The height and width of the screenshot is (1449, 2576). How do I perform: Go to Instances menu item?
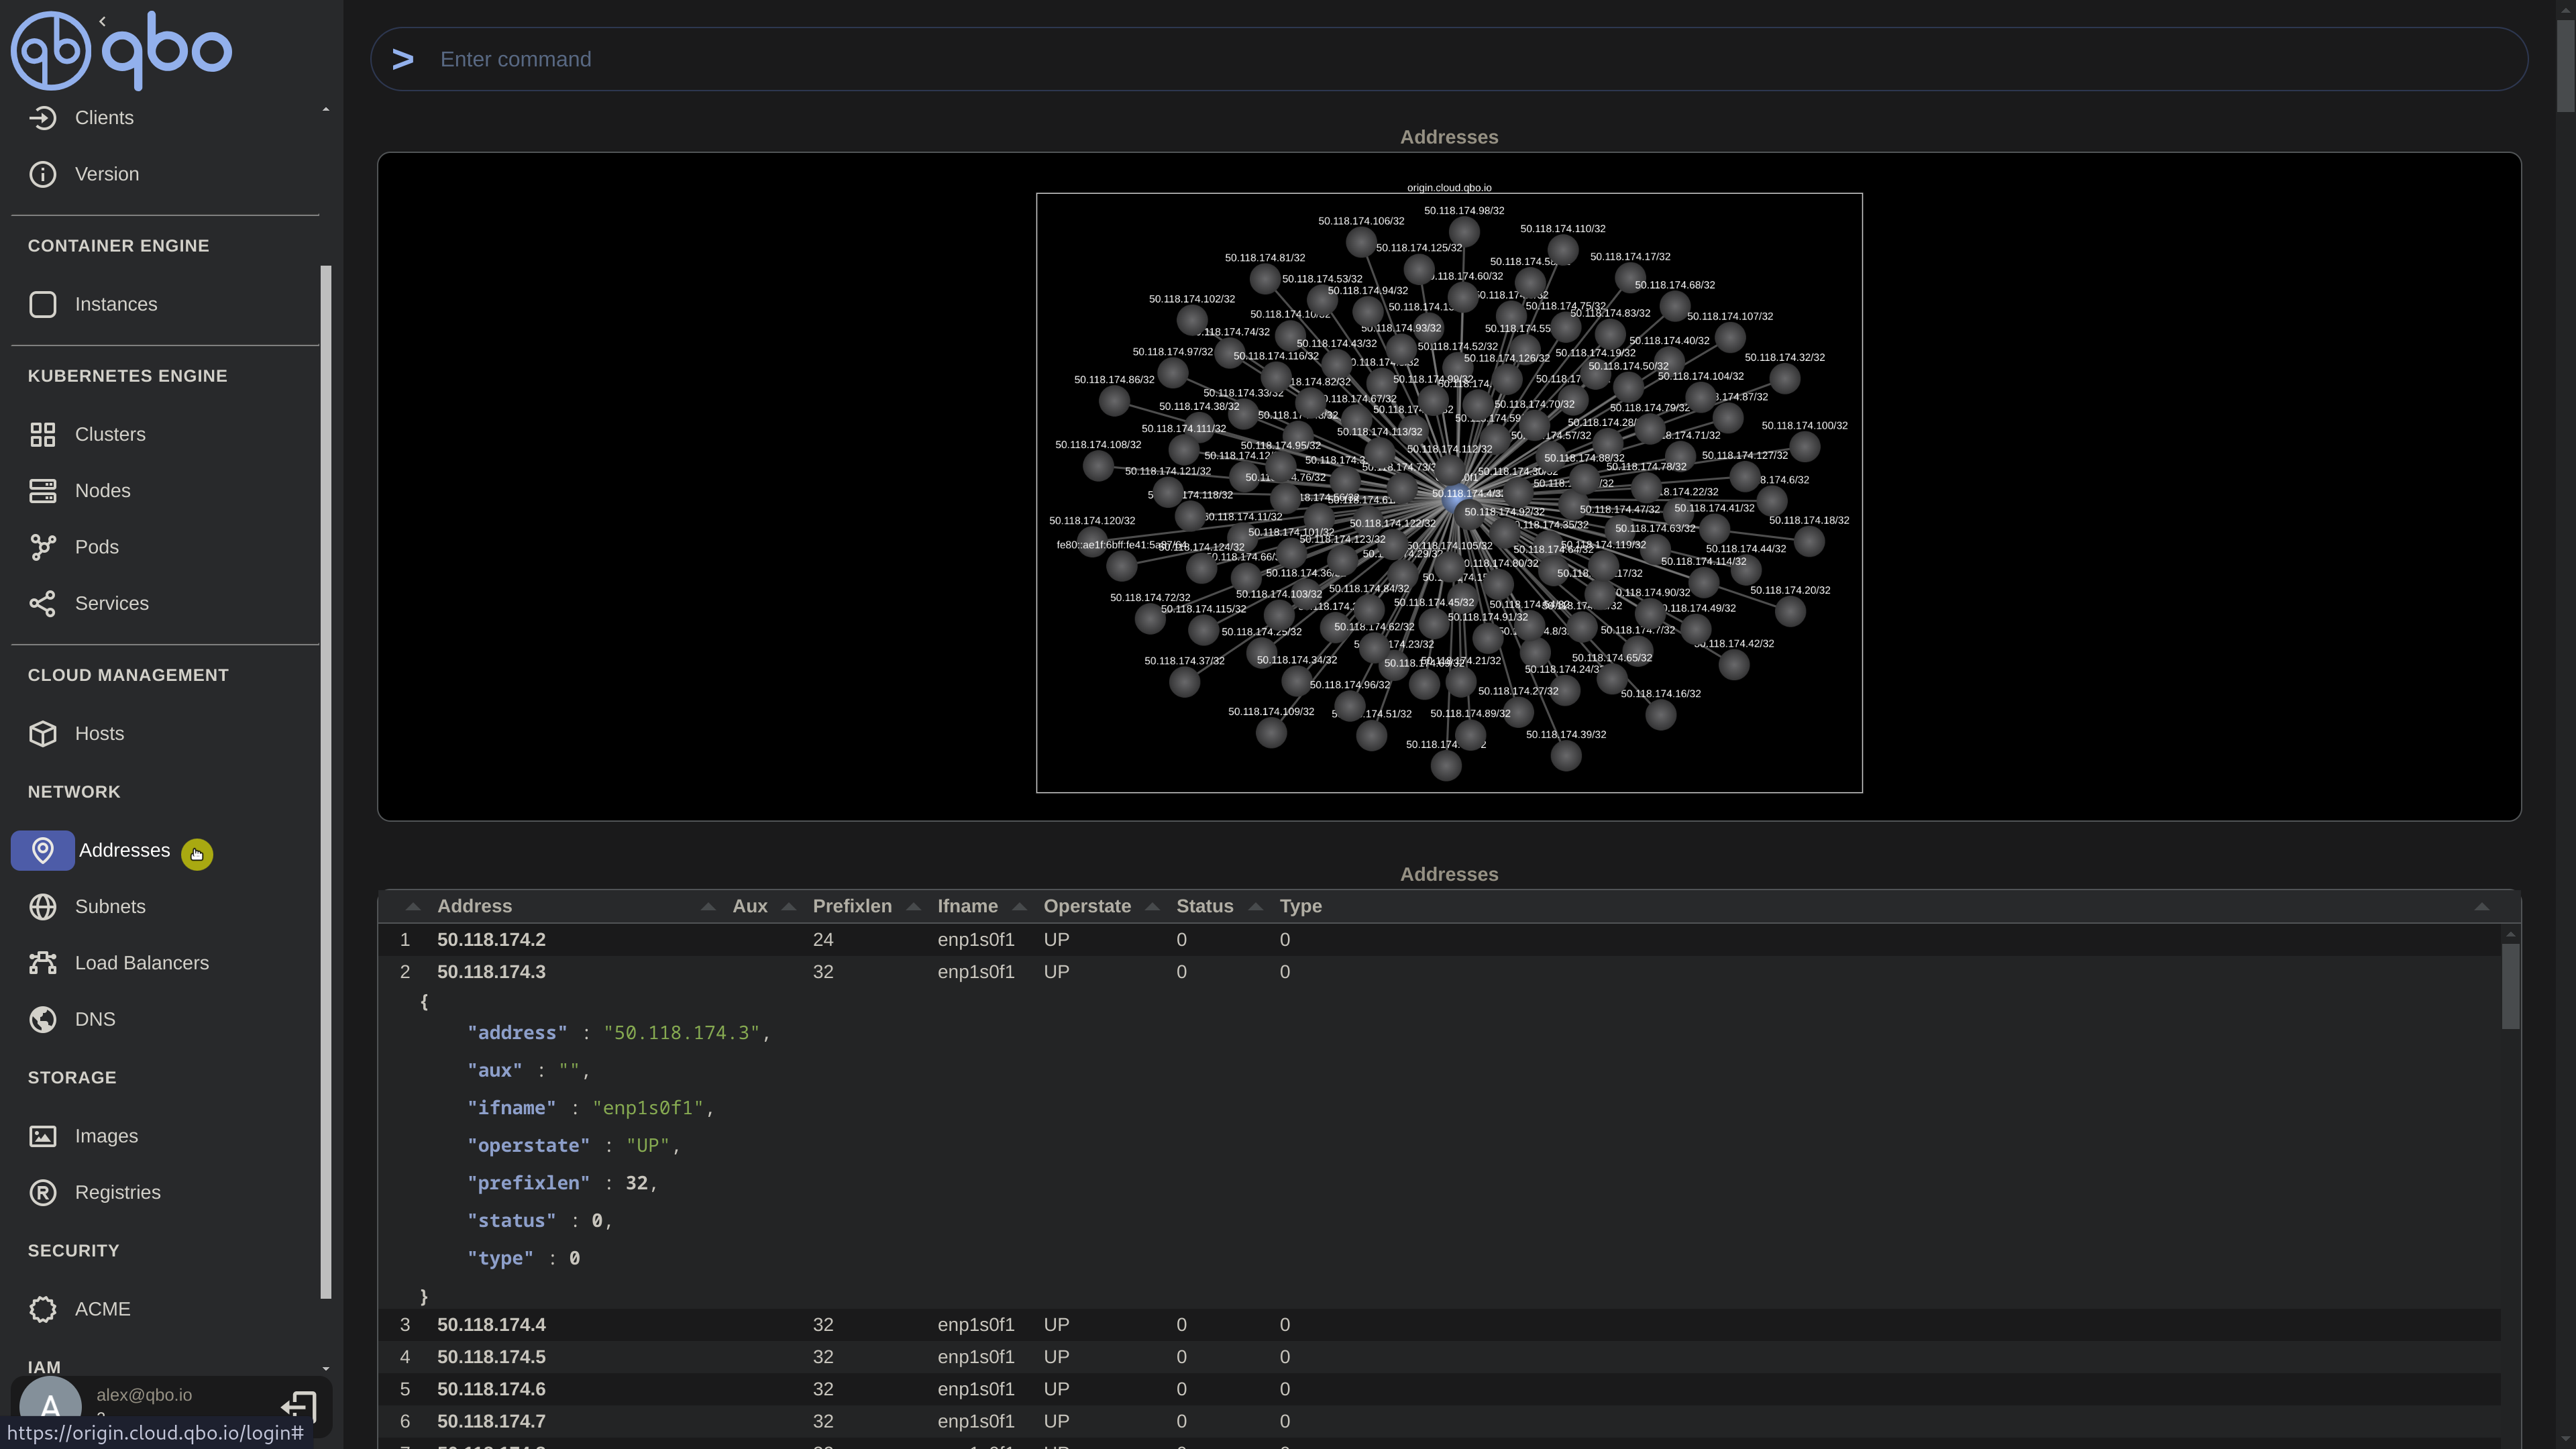click(116, 304)
